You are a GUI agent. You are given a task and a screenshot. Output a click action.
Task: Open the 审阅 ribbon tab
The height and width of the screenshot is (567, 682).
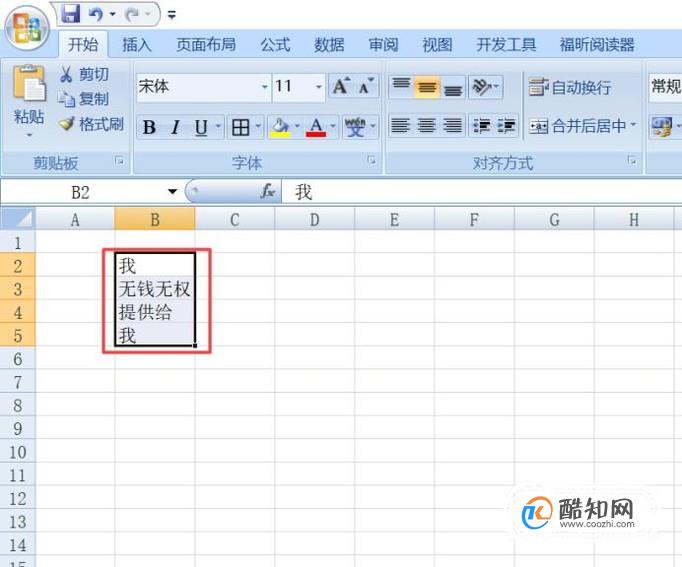383,45
